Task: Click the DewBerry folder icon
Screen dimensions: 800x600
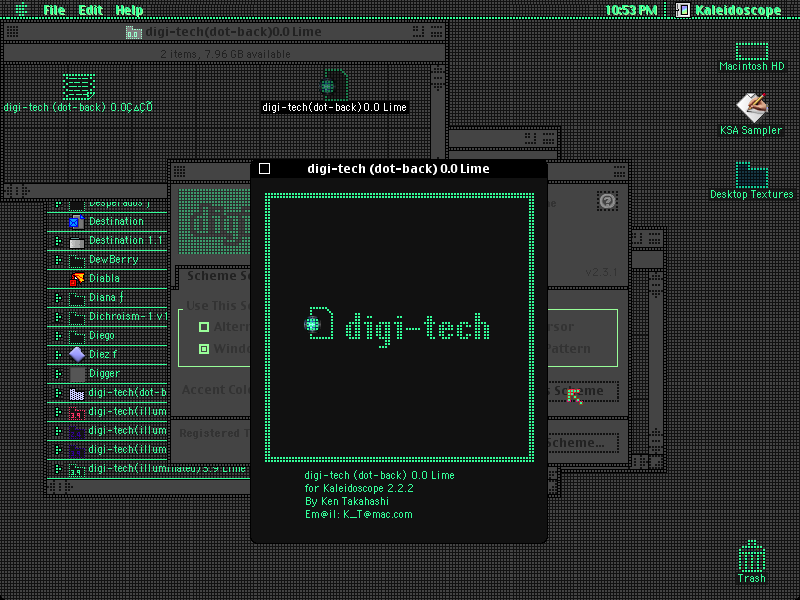Action: [77, 260]
